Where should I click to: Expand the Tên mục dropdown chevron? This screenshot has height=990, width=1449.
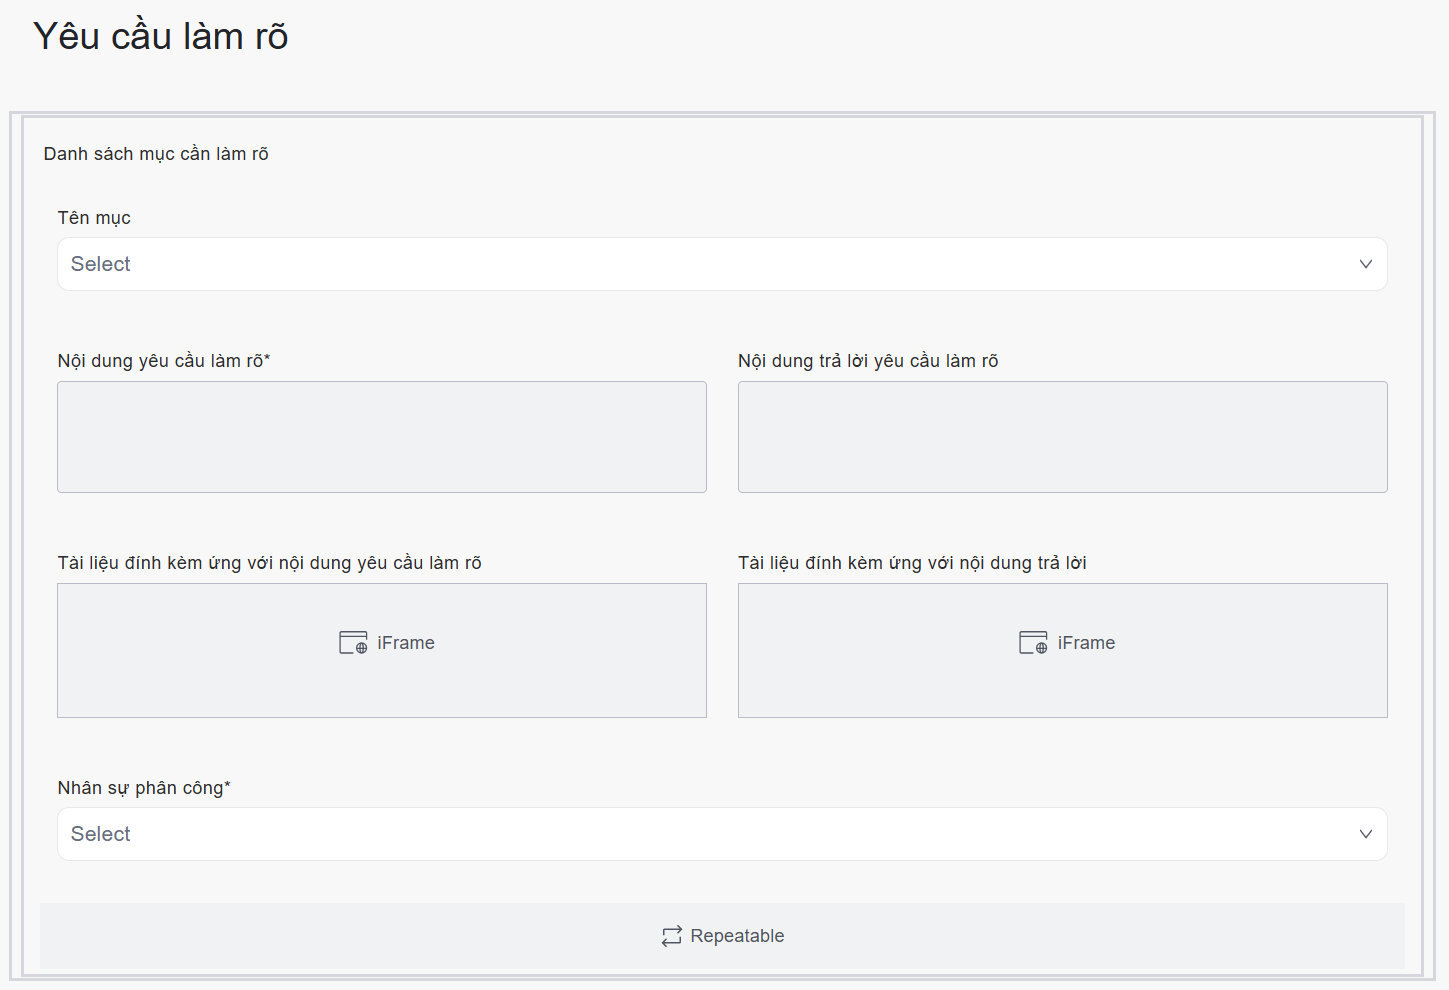pyautogui.click(x=1365, y=264)
